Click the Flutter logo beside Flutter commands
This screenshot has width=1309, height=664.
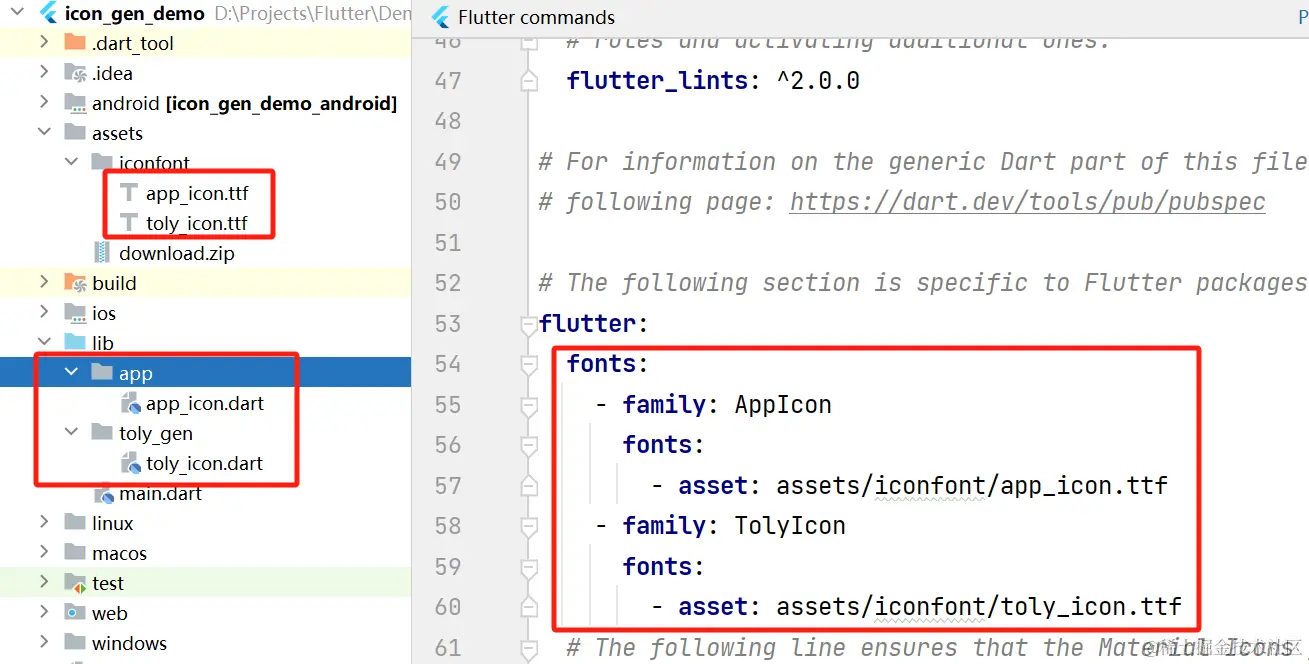(439, 18)
